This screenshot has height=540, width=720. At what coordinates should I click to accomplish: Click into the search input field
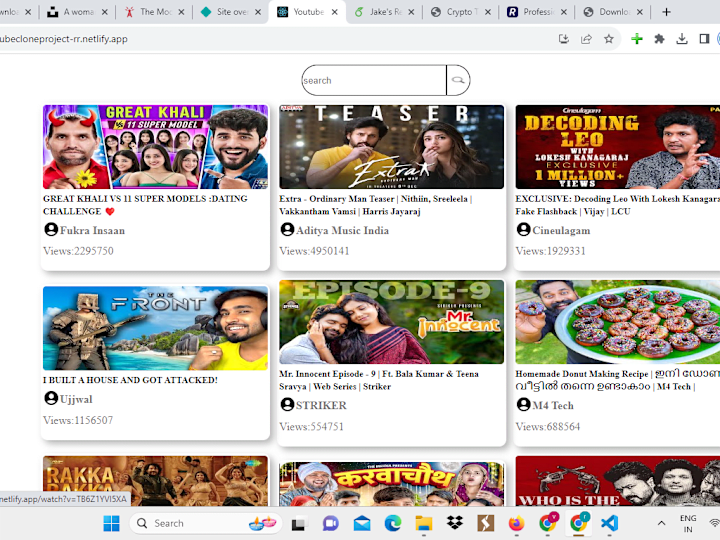click(374, 80)
